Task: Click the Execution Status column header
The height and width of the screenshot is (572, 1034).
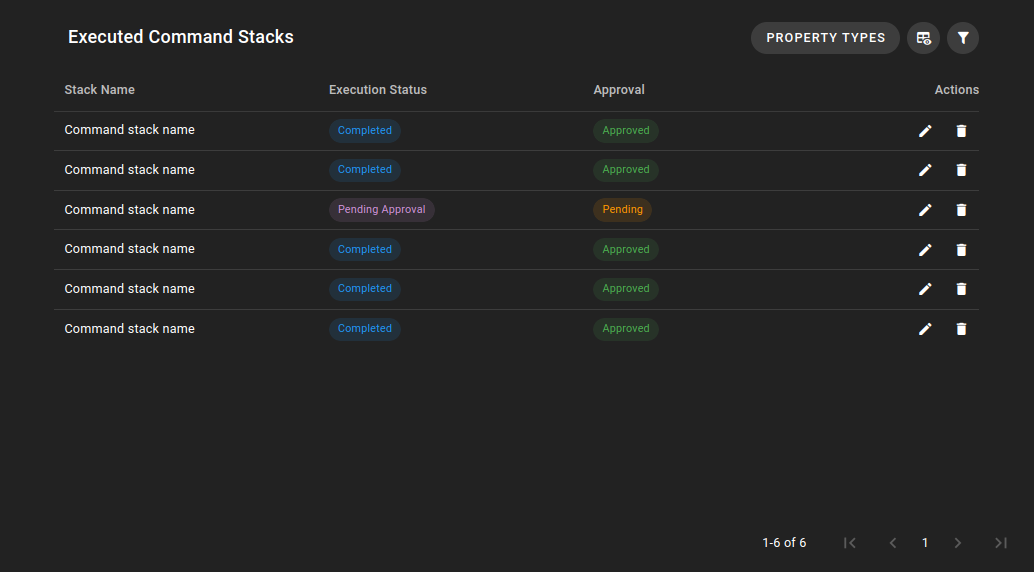Action: (378, 90)
